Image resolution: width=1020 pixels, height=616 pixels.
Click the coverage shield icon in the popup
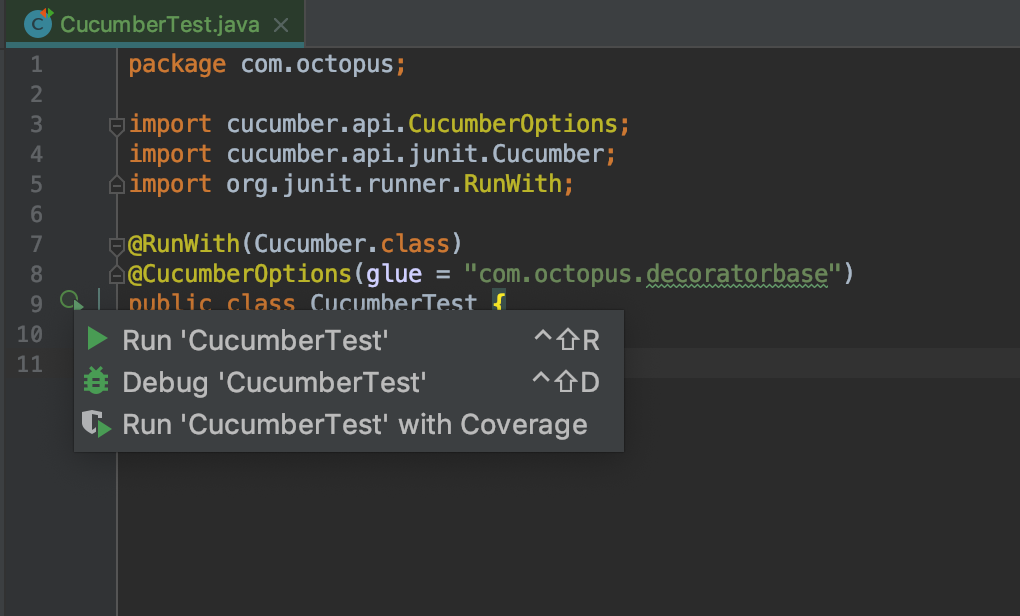[x=97, y=425]
